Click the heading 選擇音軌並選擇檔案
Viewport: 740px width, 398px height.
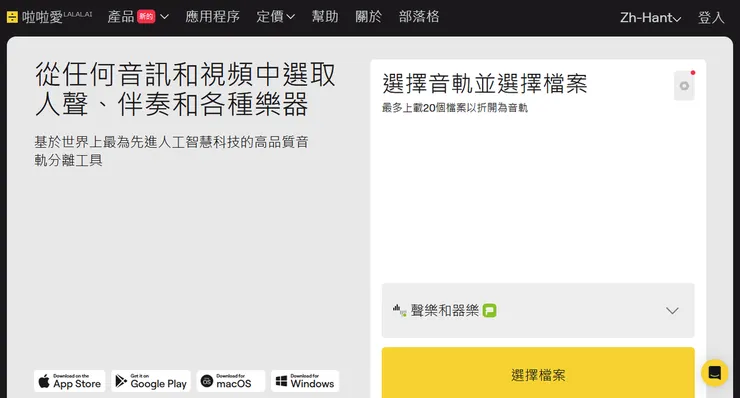pyautogui.click(x=485, y=84)
